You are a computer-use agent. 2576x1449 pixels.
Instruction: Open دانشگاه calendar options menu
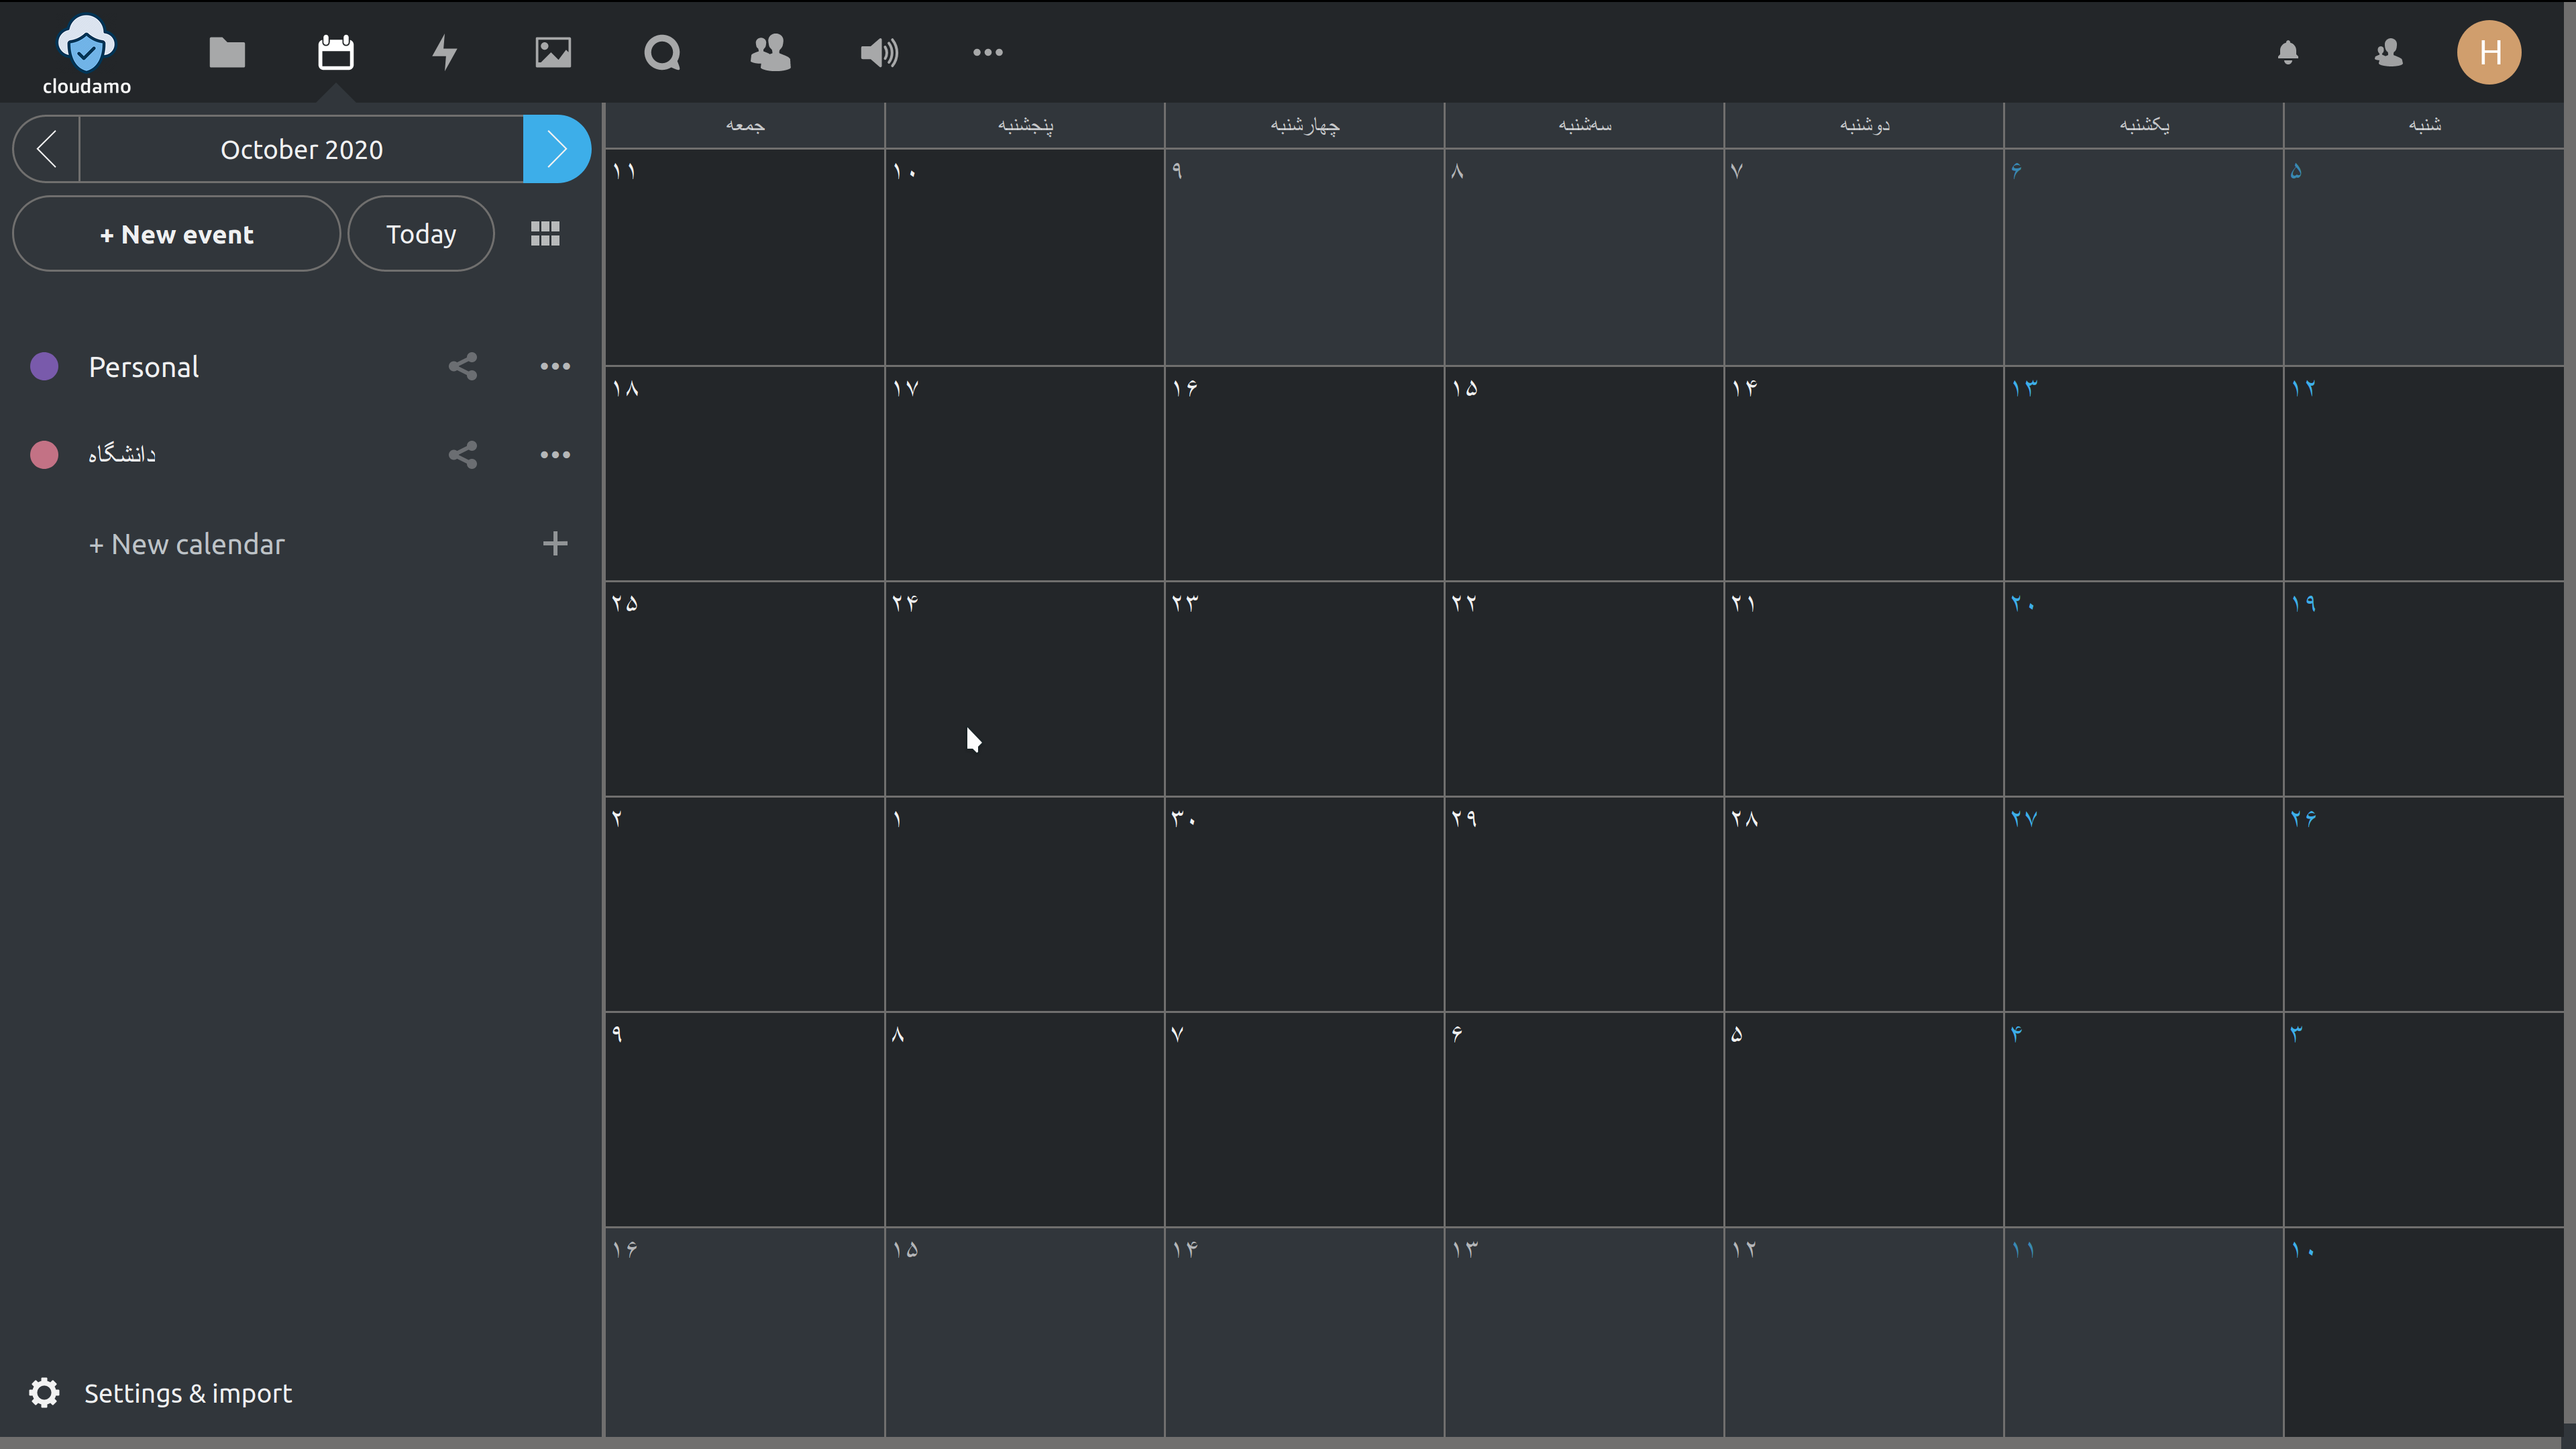[555, 455]
